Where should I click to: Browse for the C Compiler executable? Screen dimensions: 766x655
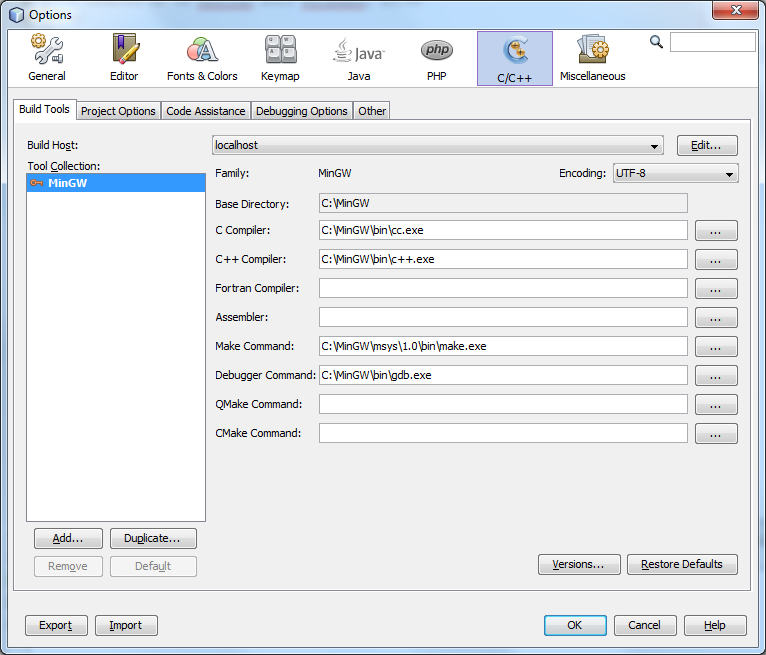(x=716, y=231)
